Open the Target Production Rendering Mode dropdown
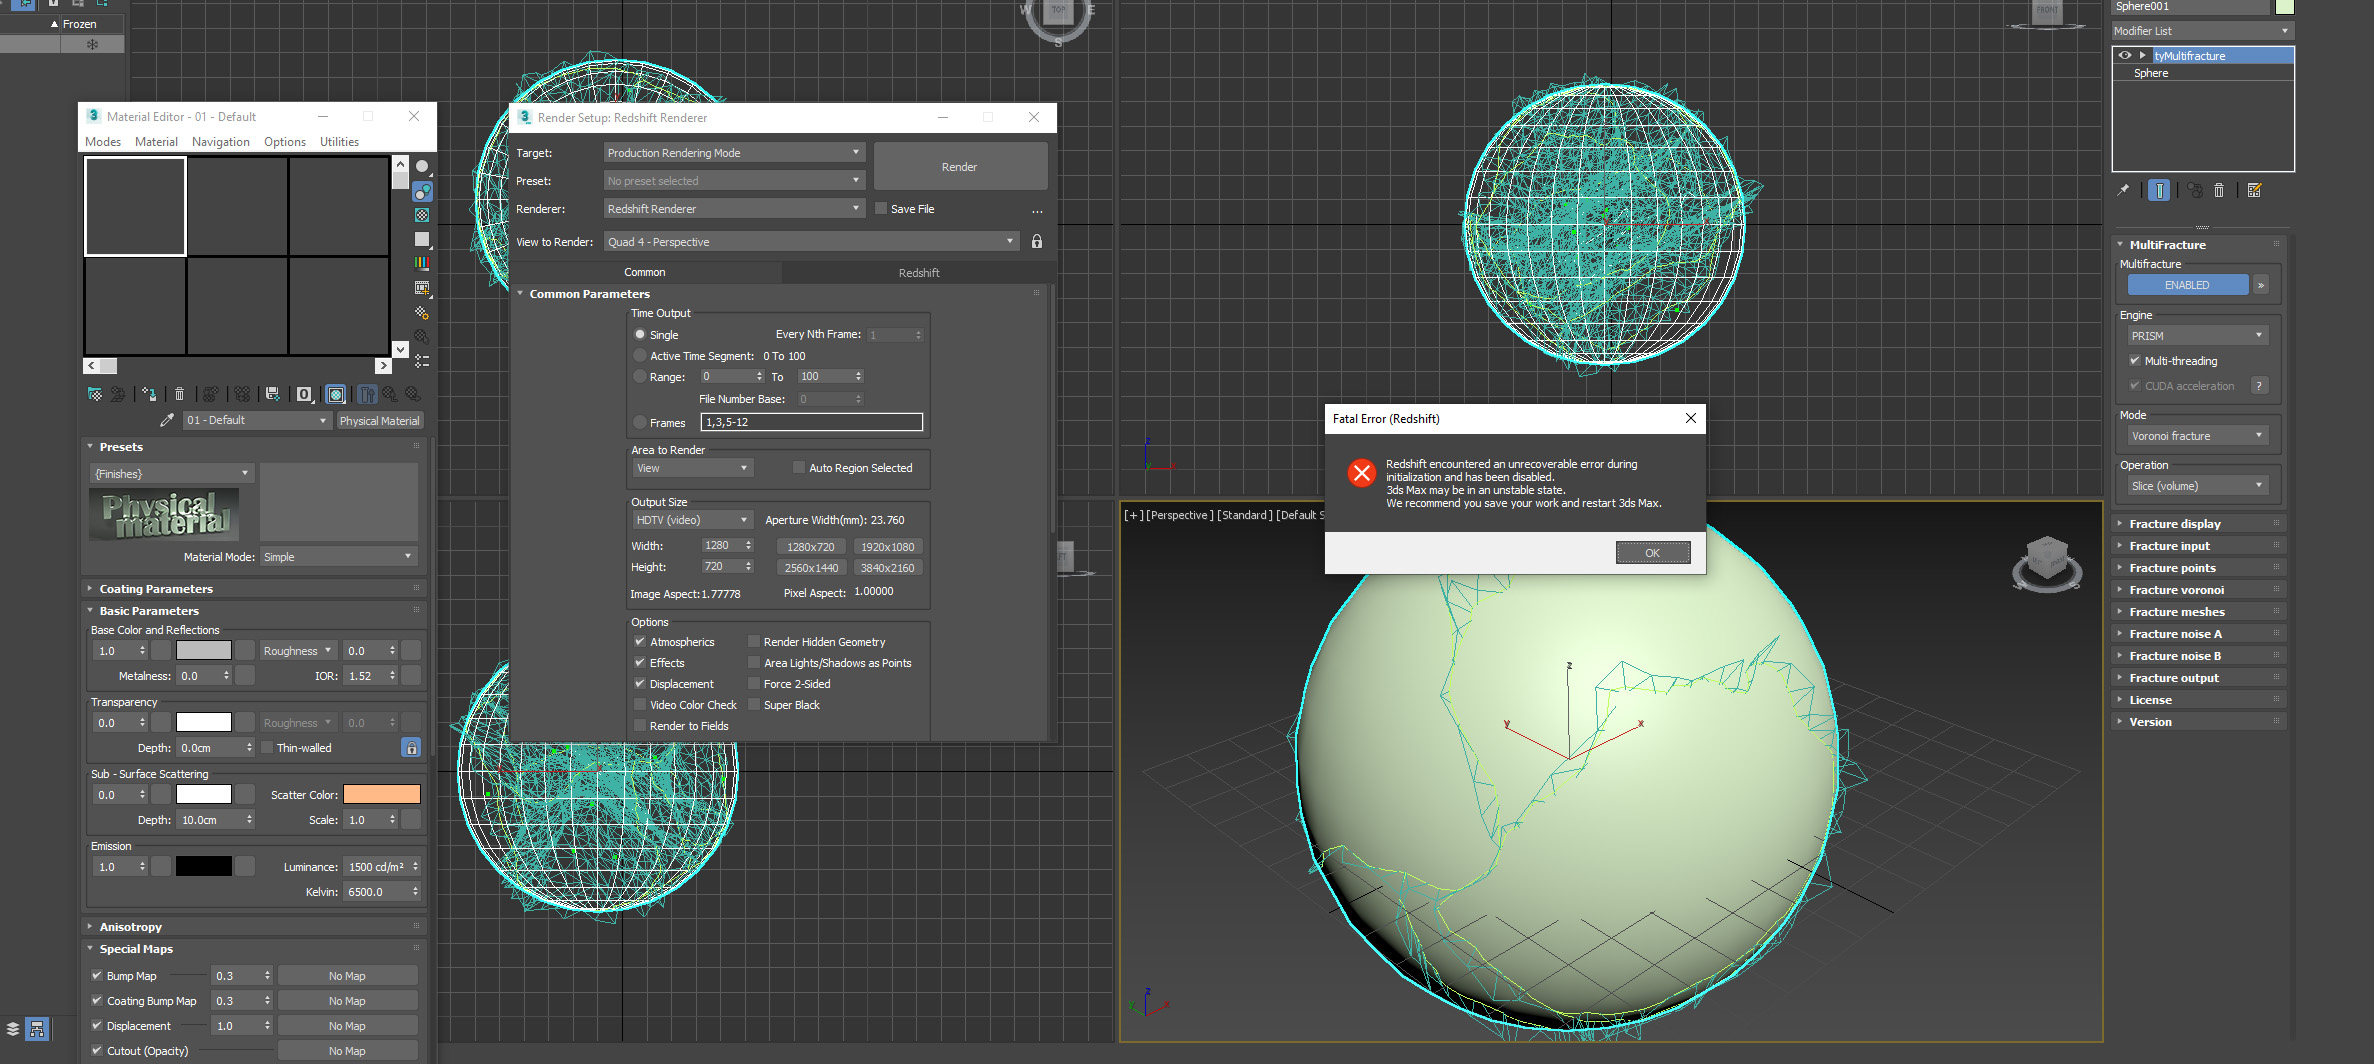 click(734, 152)
